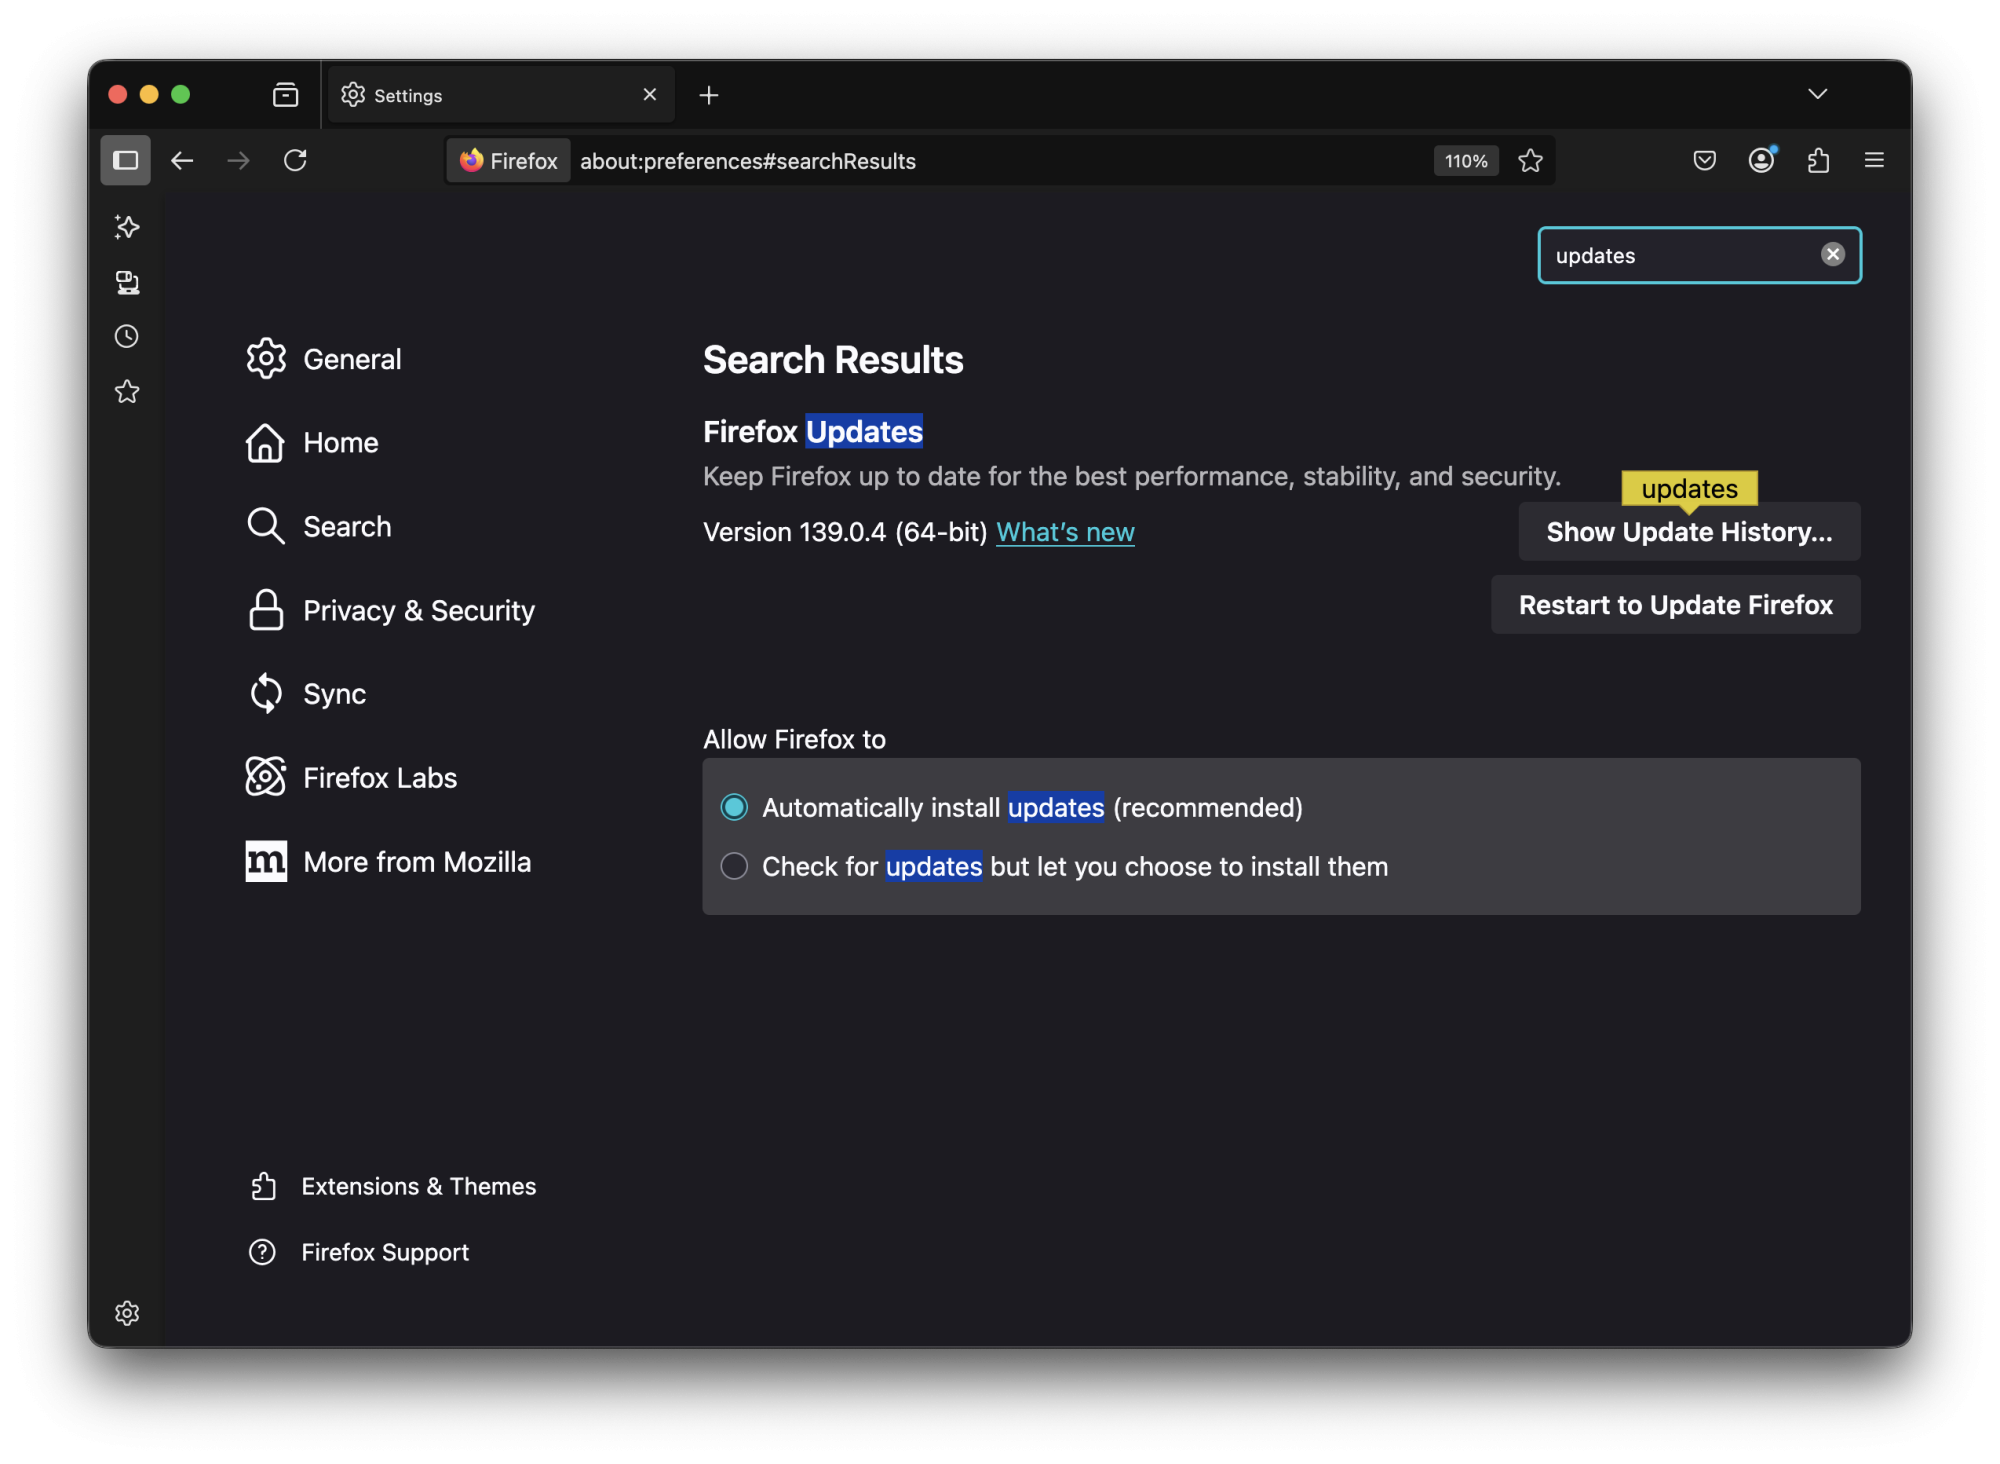Click the Firefox View icon in tab bar

click(x=286, y=95)
